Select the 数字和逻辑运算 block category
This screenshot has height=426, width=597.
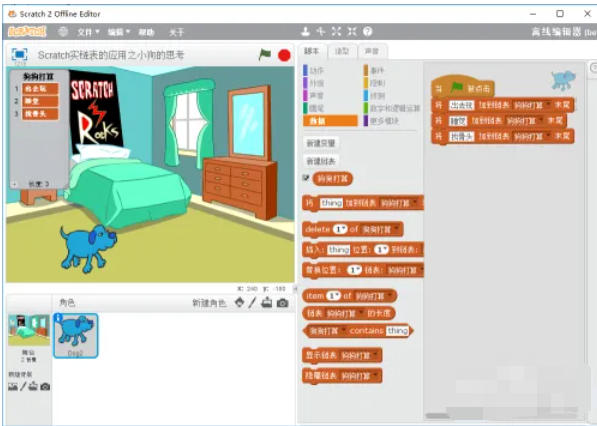(x=392, y=108)
